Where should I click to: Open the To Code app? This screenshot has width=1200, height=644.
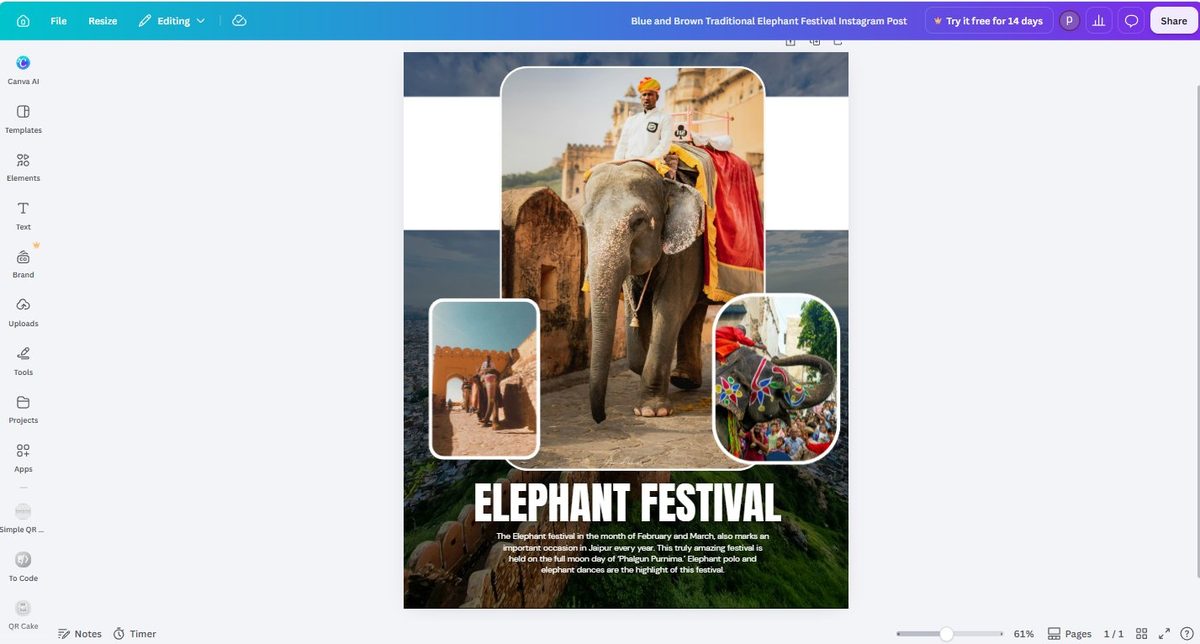23,566
